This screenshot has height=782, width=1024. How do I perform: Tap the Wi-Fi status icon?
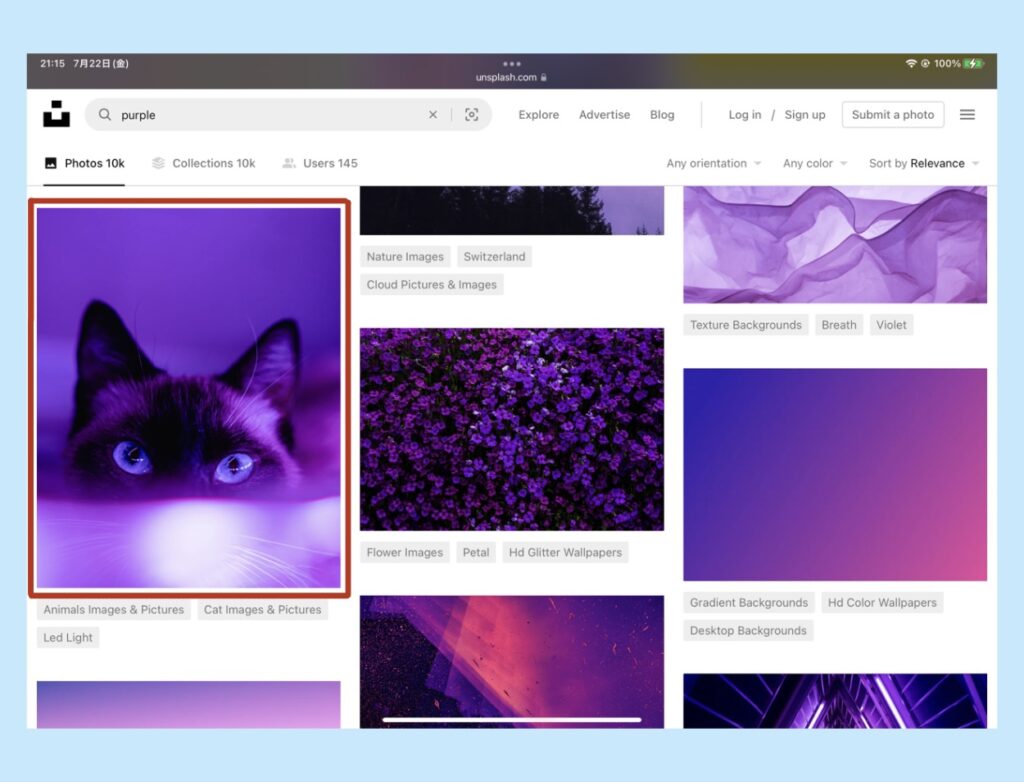tap(910, 63)
